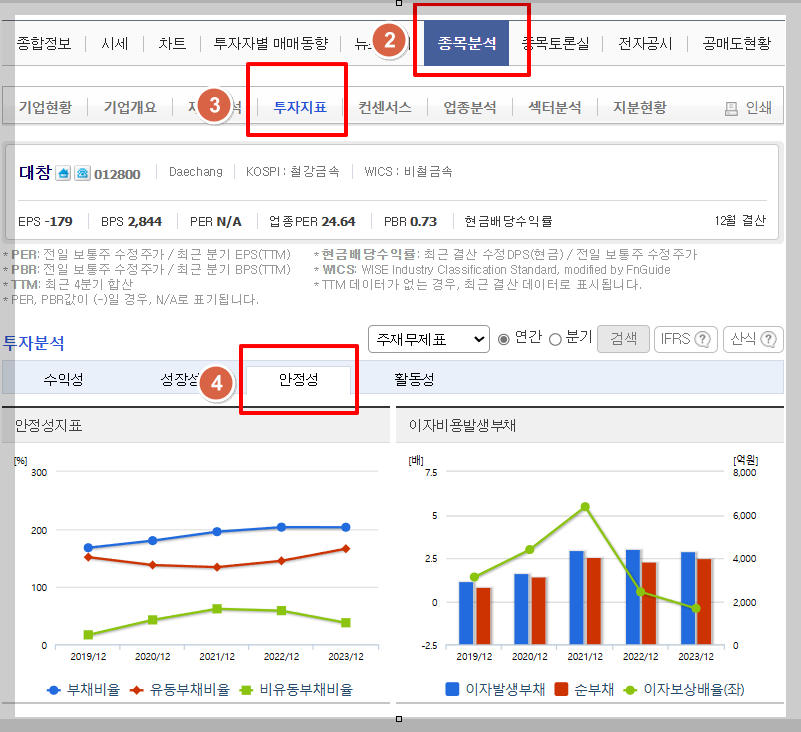Click the 현금배당수익률 label
The image size is (801, 732).
point(508,222)
